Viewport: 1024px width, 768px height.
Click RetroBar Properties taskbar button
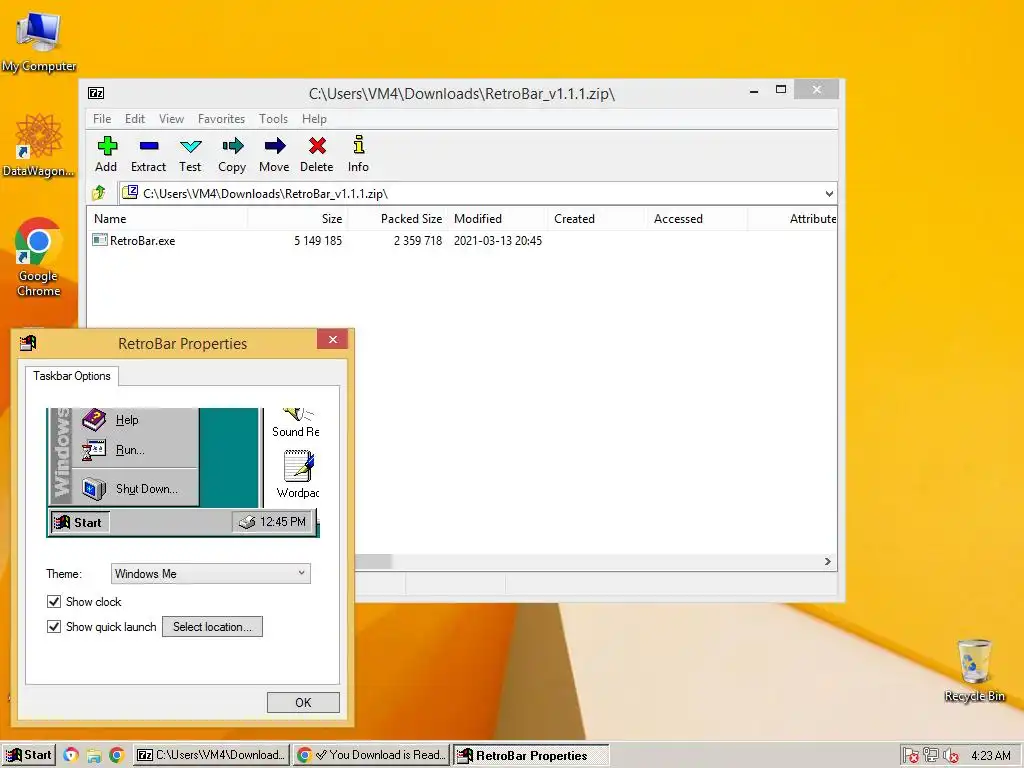pyautogui.click(x=531, y=756)
